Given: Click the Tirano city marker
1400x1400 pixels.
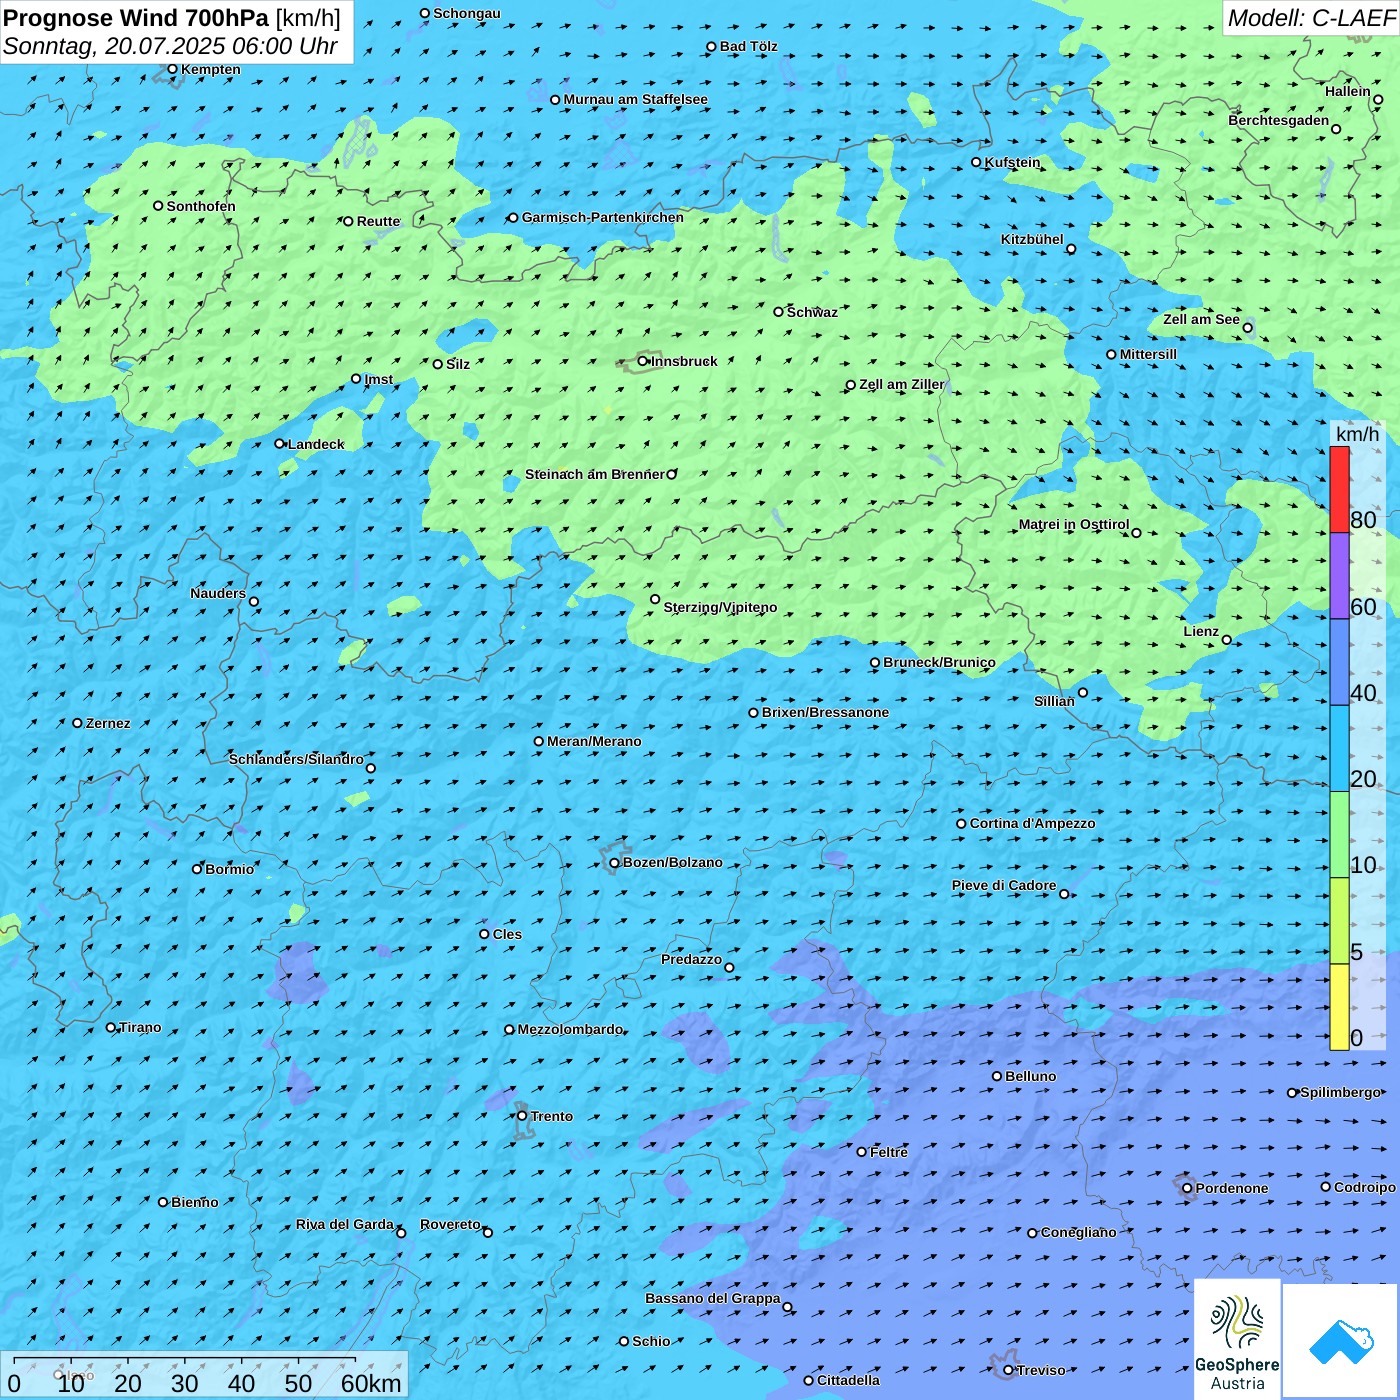Looking at the screenshot, I should coord(111,1027).
